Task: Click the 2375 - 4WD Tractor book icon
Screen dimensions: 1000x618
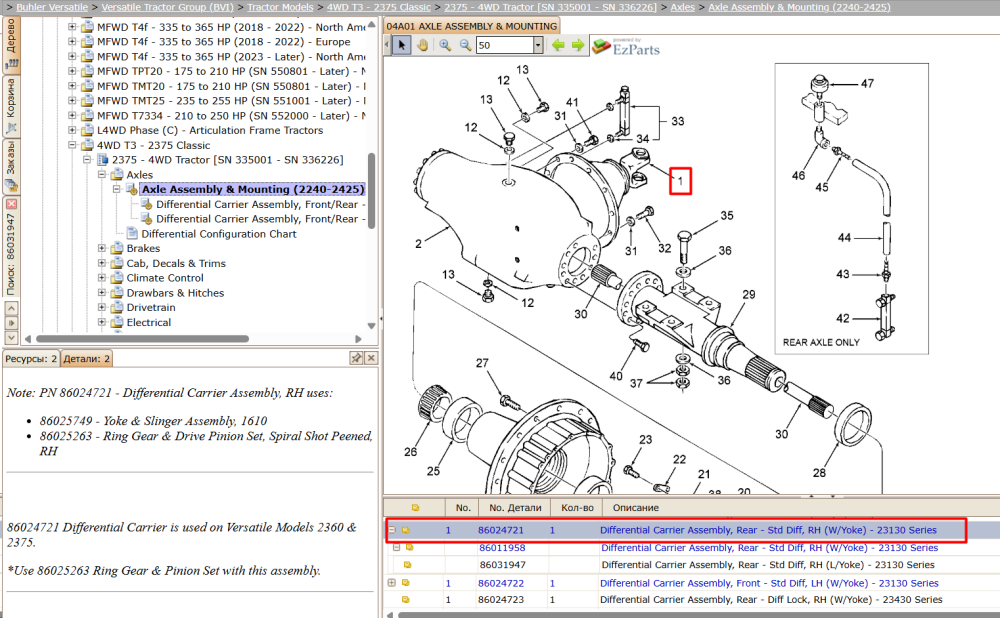Action: (103, 159)
